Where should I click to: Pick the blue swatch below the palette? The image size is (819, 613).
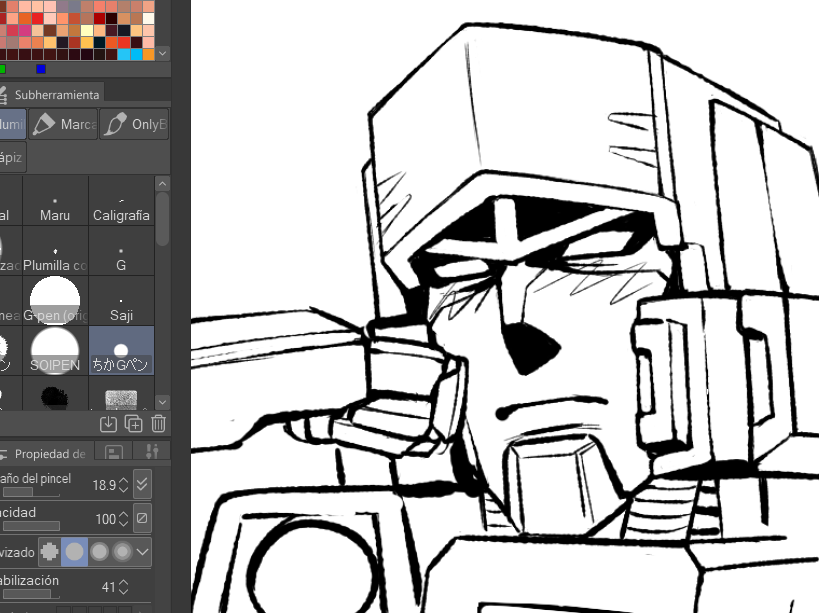pos(41,69)
